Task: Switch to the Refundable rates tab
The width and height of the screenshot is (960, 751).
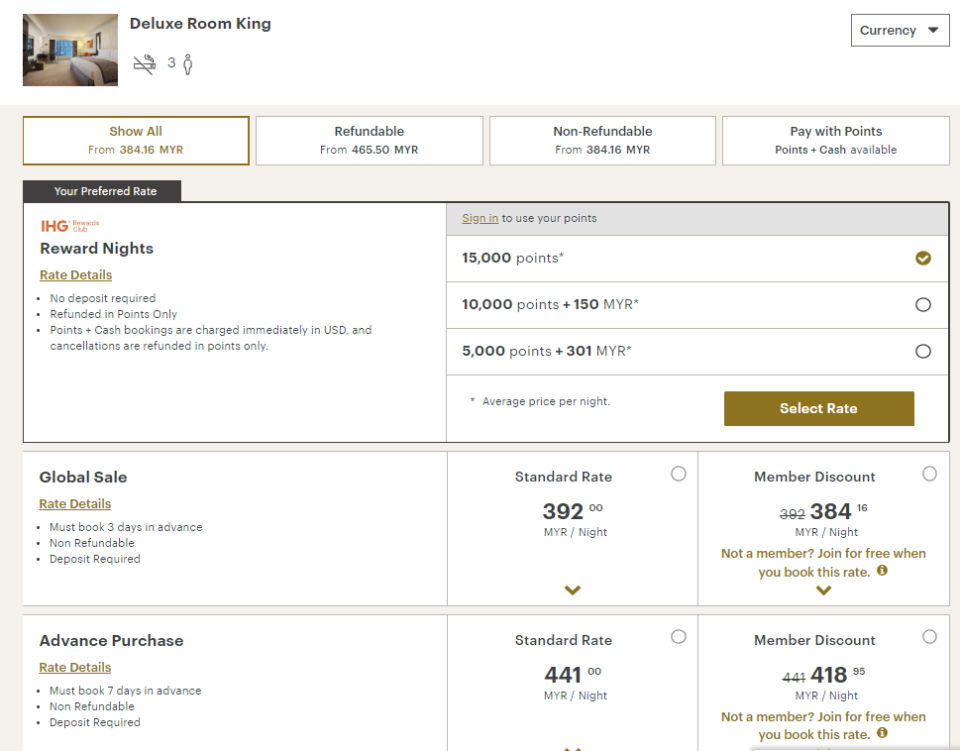Action: tap(369, 140)
